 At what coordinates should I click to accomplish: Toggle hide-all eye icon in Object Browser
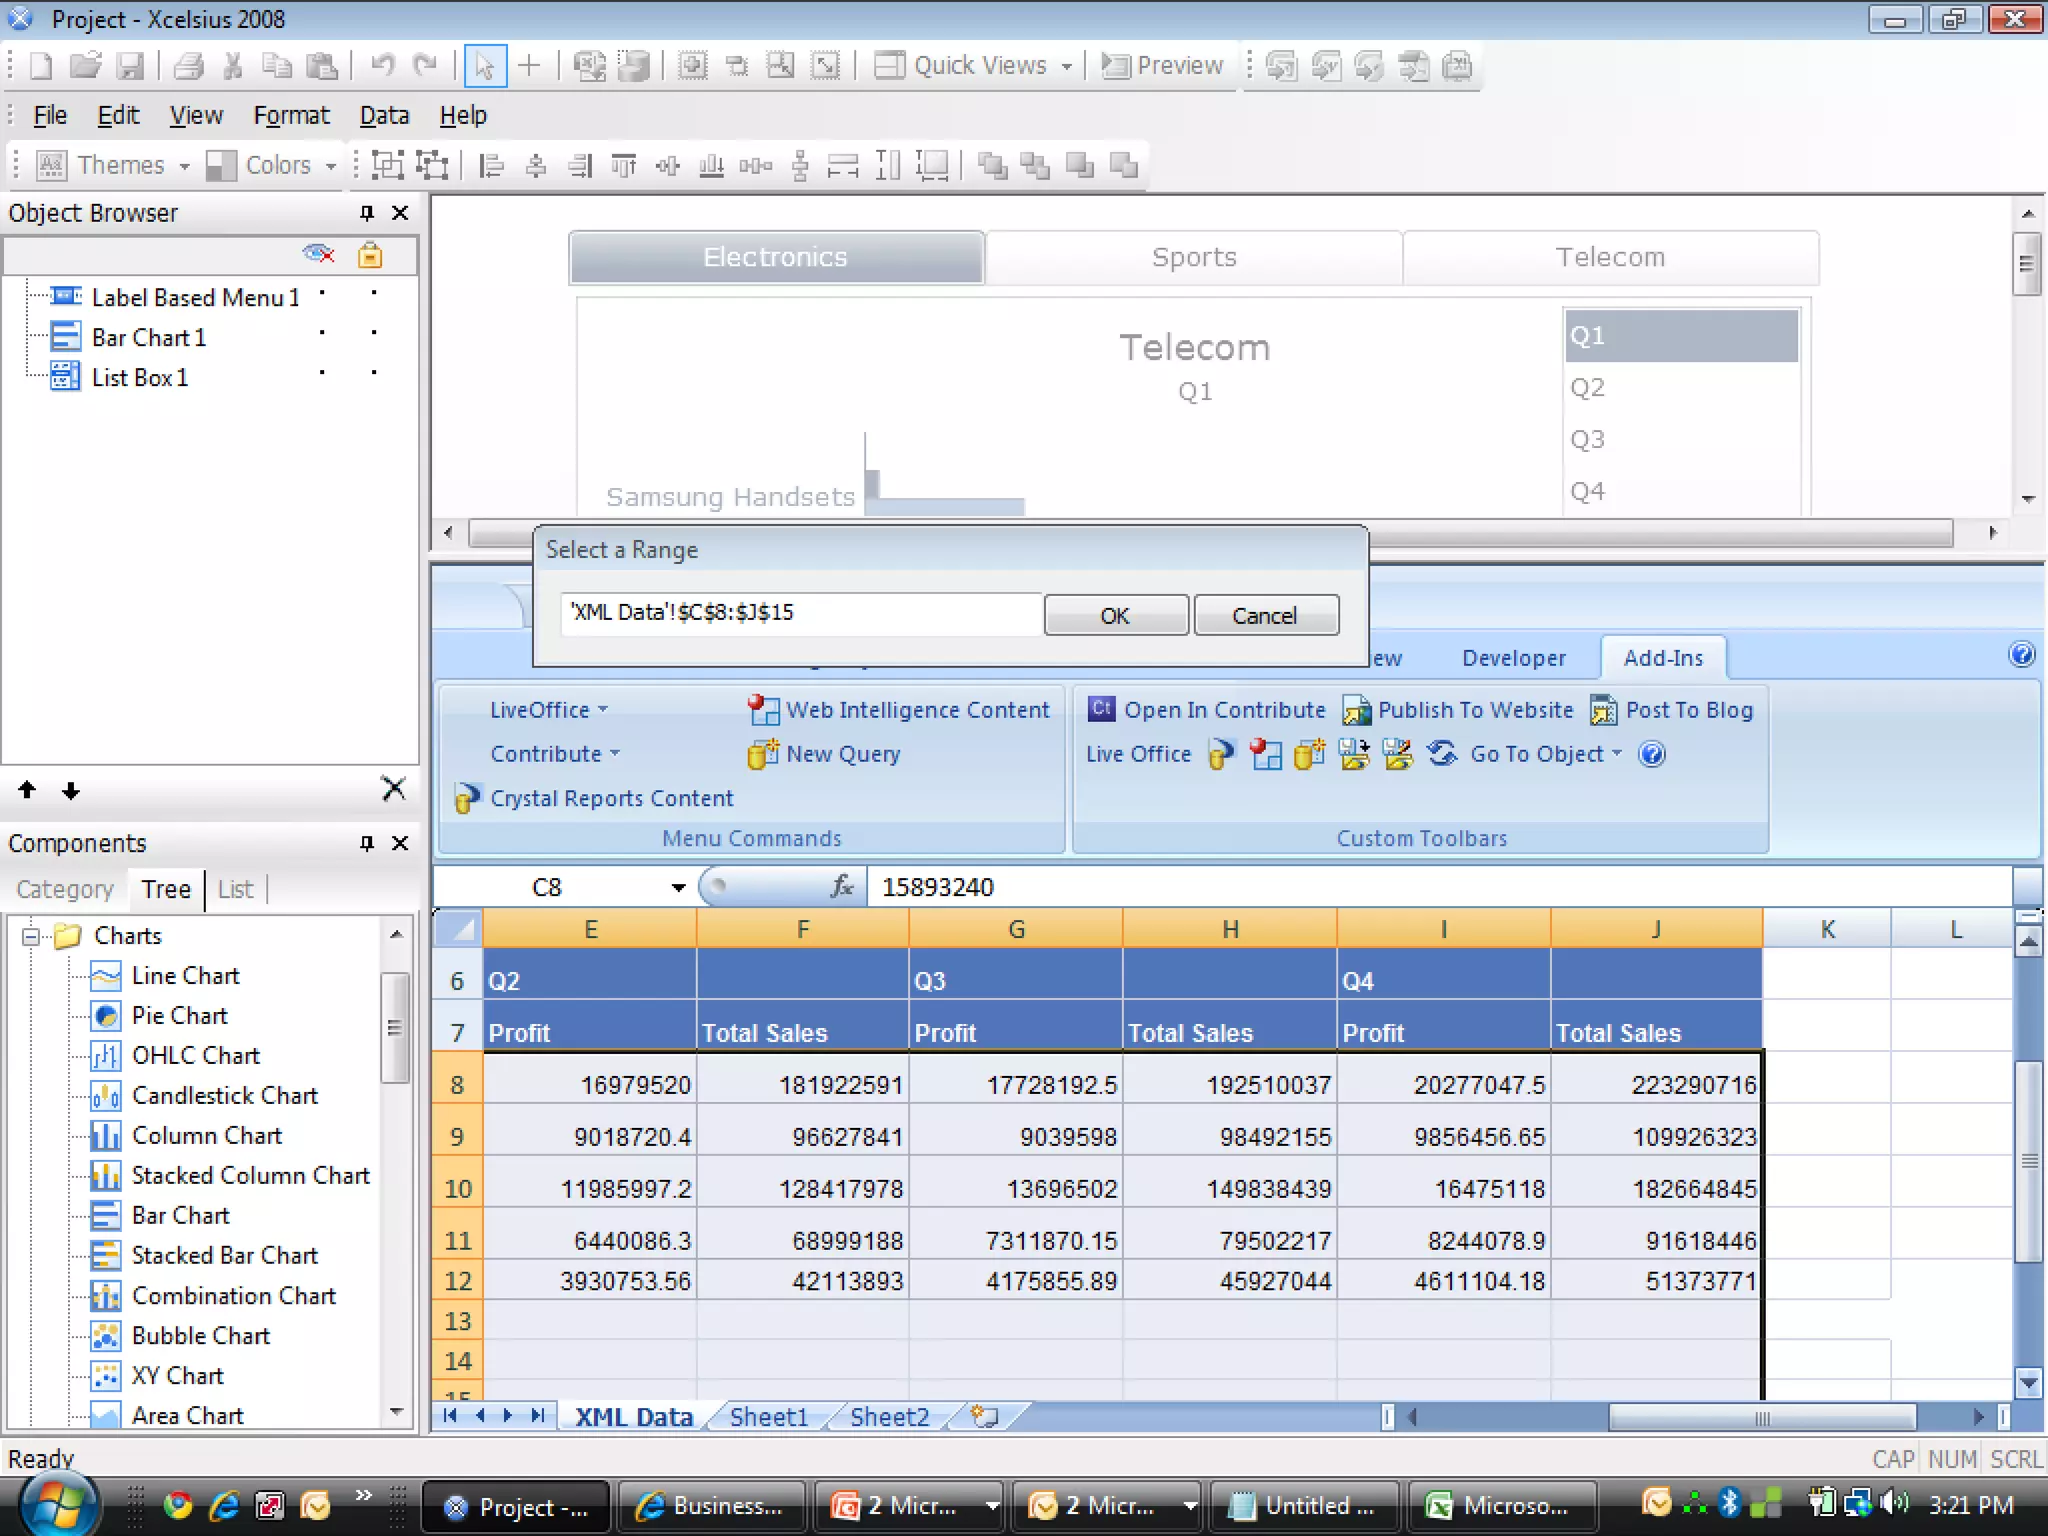[x=318, y=254]
